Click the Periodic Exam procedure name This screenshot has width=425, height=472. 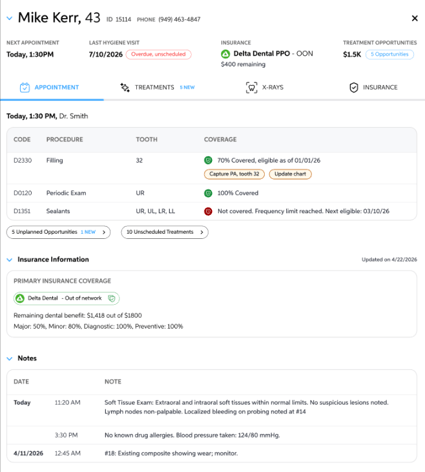pyautogui.click(x=66, y=193)
